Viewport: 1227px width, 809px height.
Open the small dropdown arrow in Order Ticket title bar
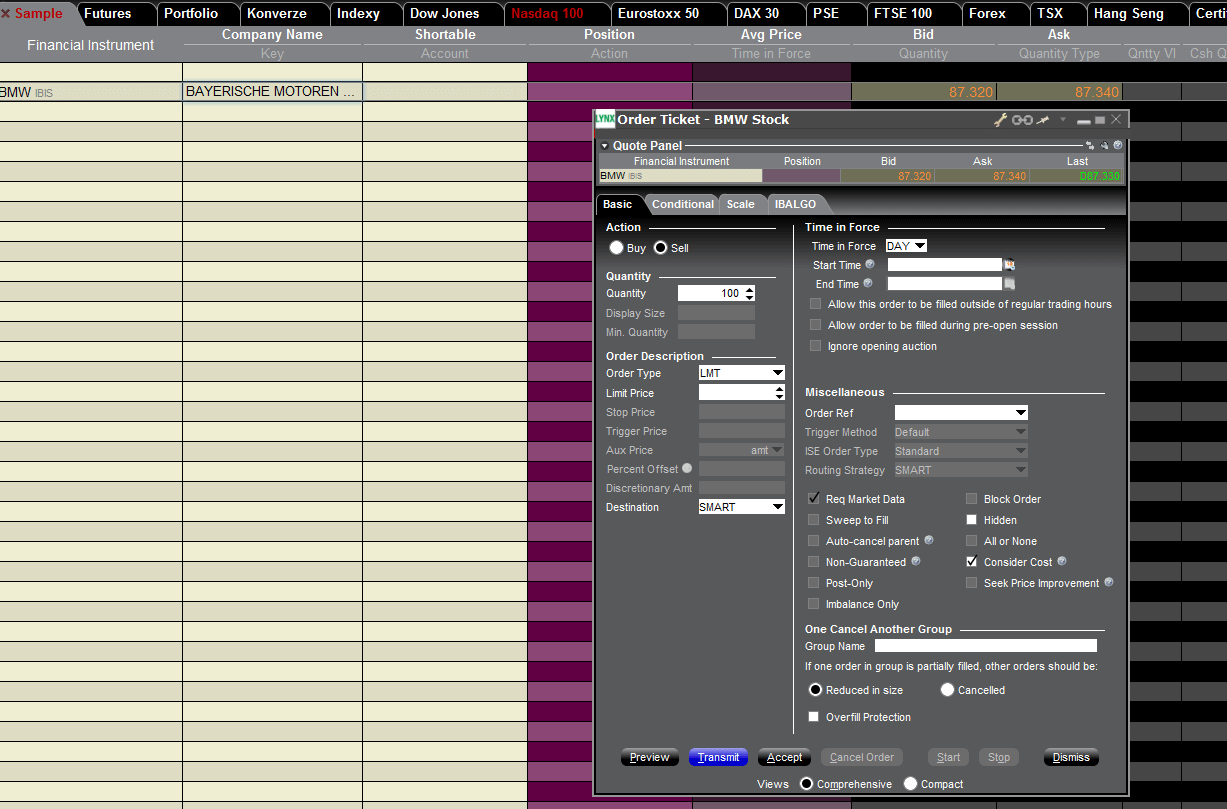(x=1063, y=120)
